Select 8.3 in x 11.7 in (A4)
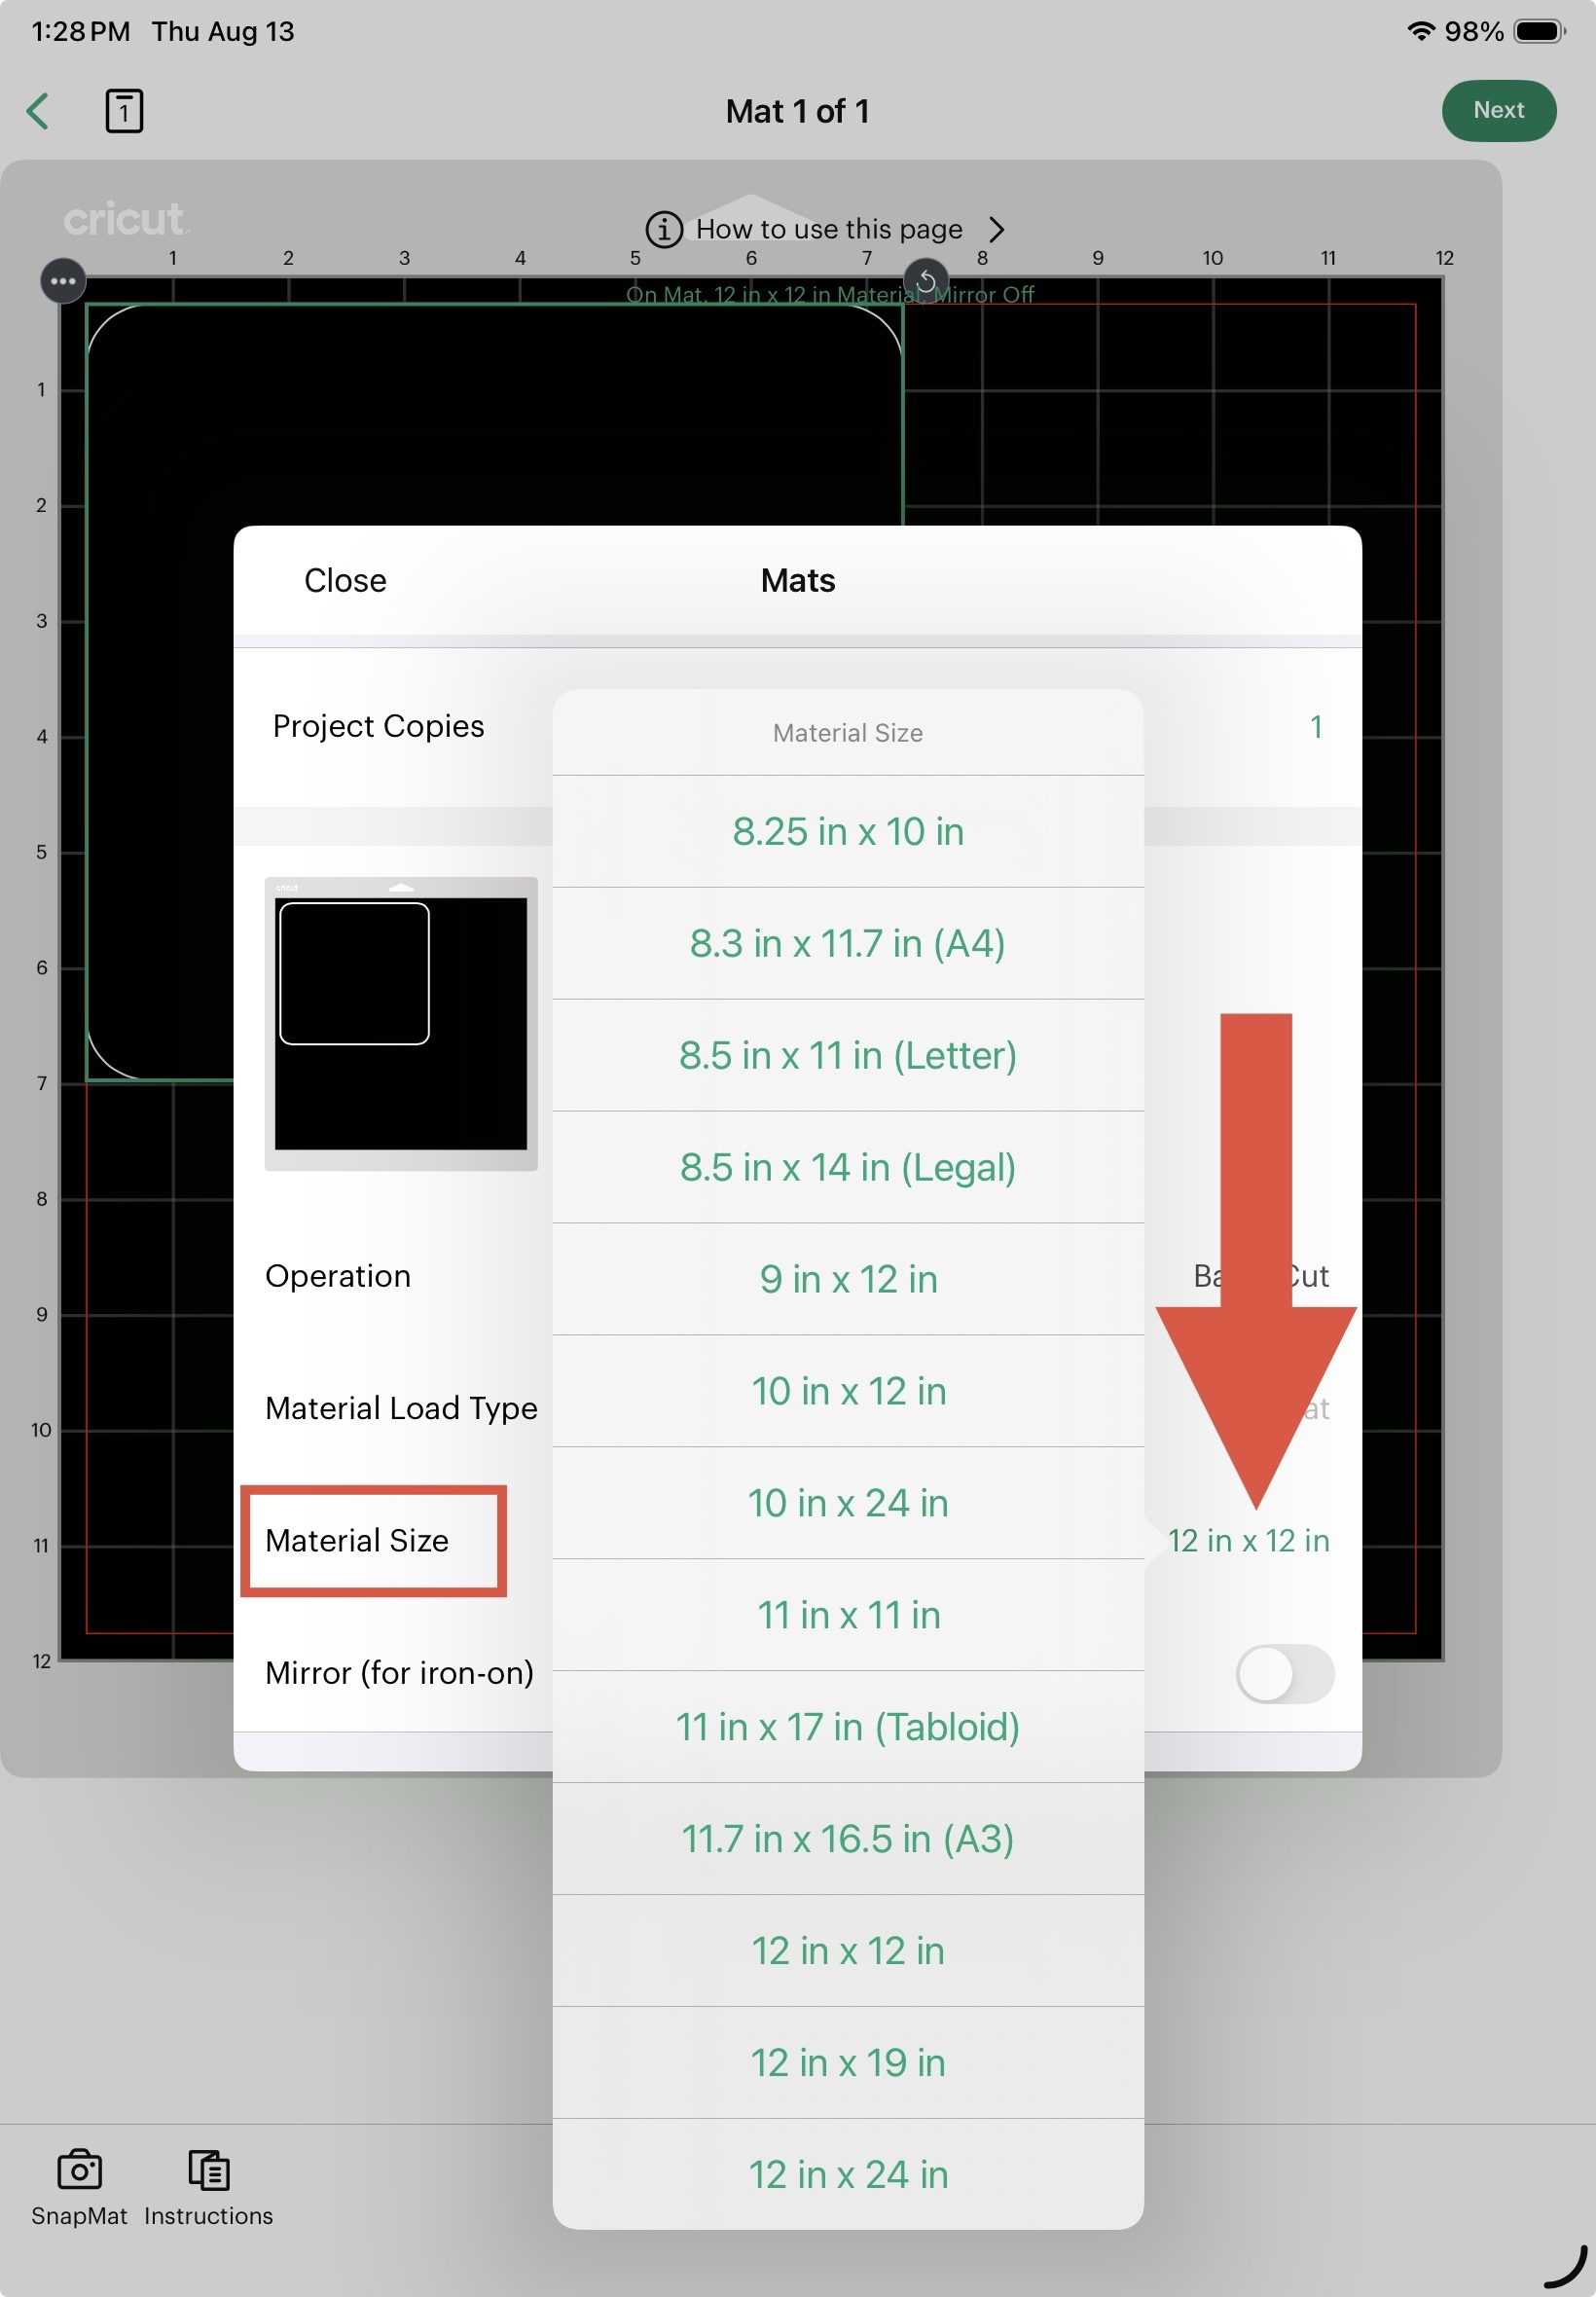1596x2297 pixels. point(848,943)
